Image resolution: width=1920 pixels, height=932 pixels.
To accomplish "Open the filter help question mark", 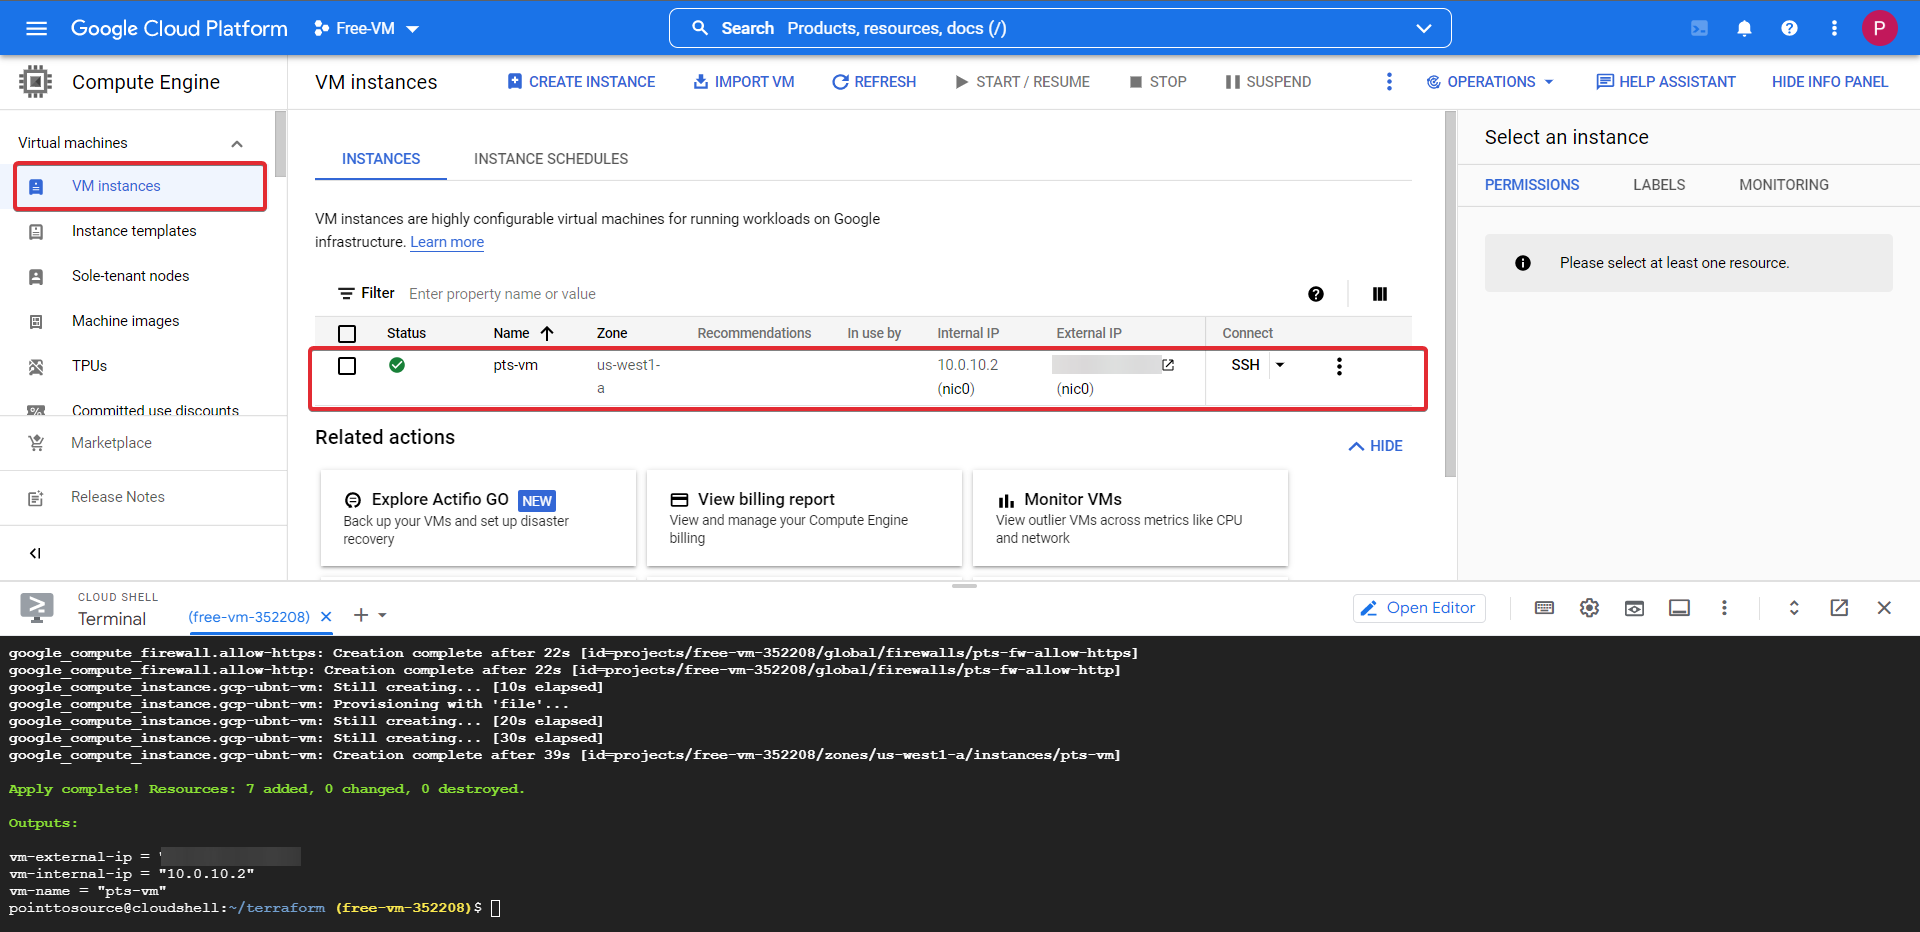I will pos(1316,294).
